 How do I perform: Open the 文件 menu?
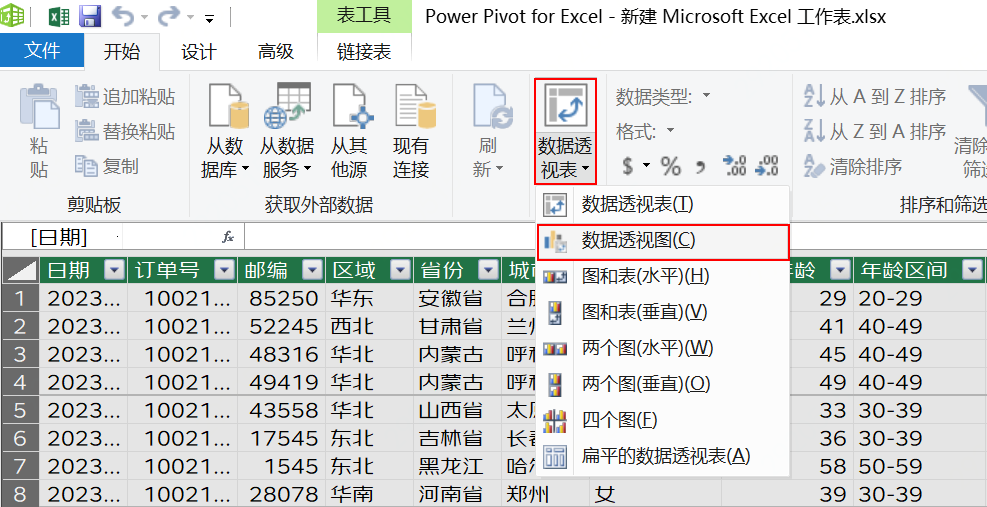coord(42,50)
